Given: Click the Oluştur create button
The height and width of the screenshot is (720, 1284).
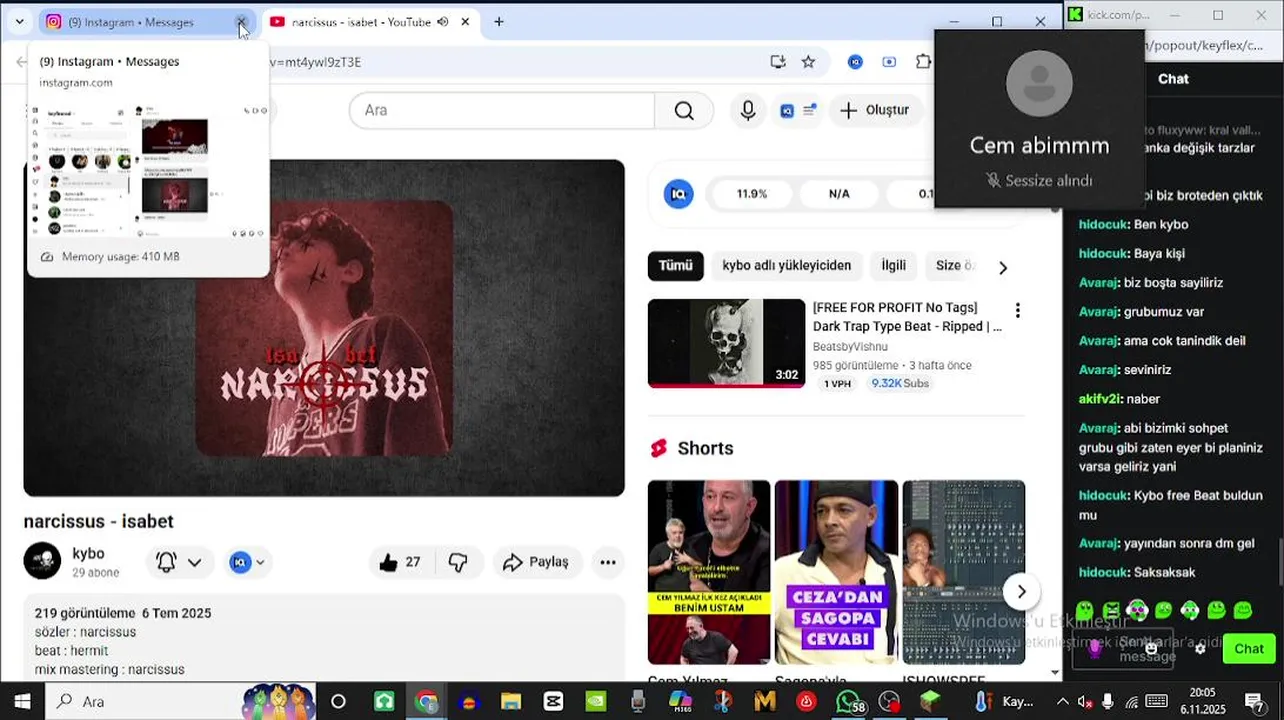Looking at the screenshot, I should [x=875, y=110].
